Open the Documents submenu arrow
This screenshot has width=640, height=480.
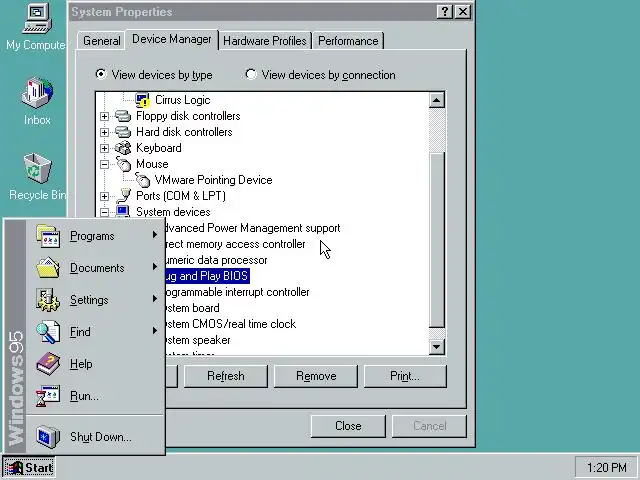coord(155,267)
